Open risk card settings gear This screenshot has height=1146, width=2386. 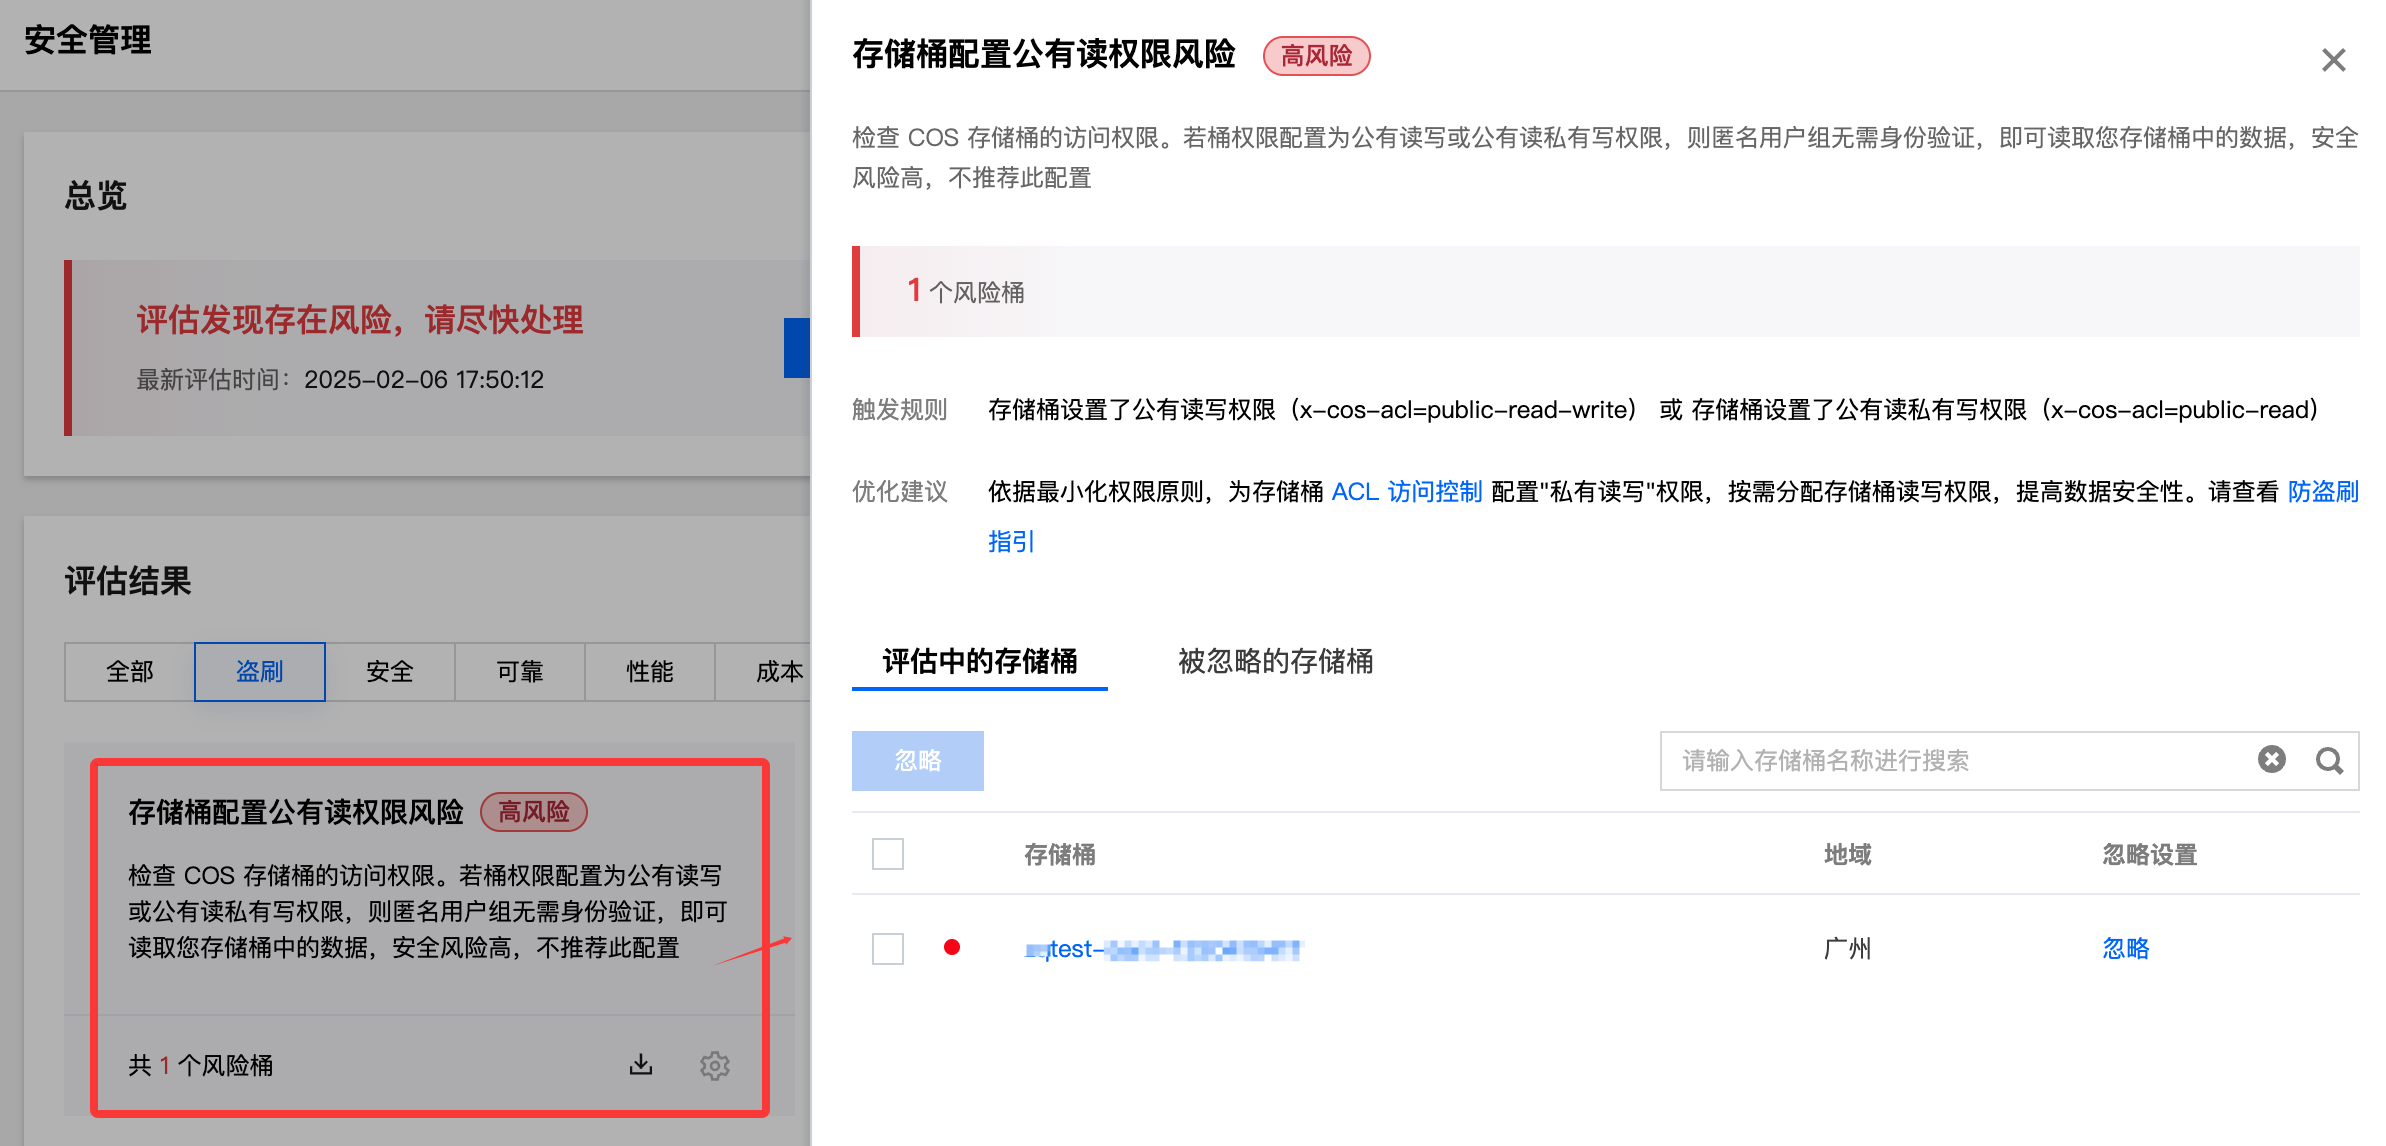(x=714, y=1065)
